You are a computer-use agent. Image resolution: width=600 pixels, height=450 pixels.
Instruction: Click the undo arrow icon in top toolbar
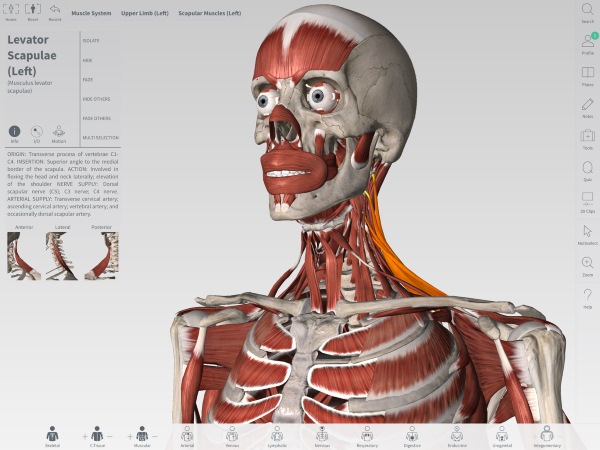(x=55, y=11)
